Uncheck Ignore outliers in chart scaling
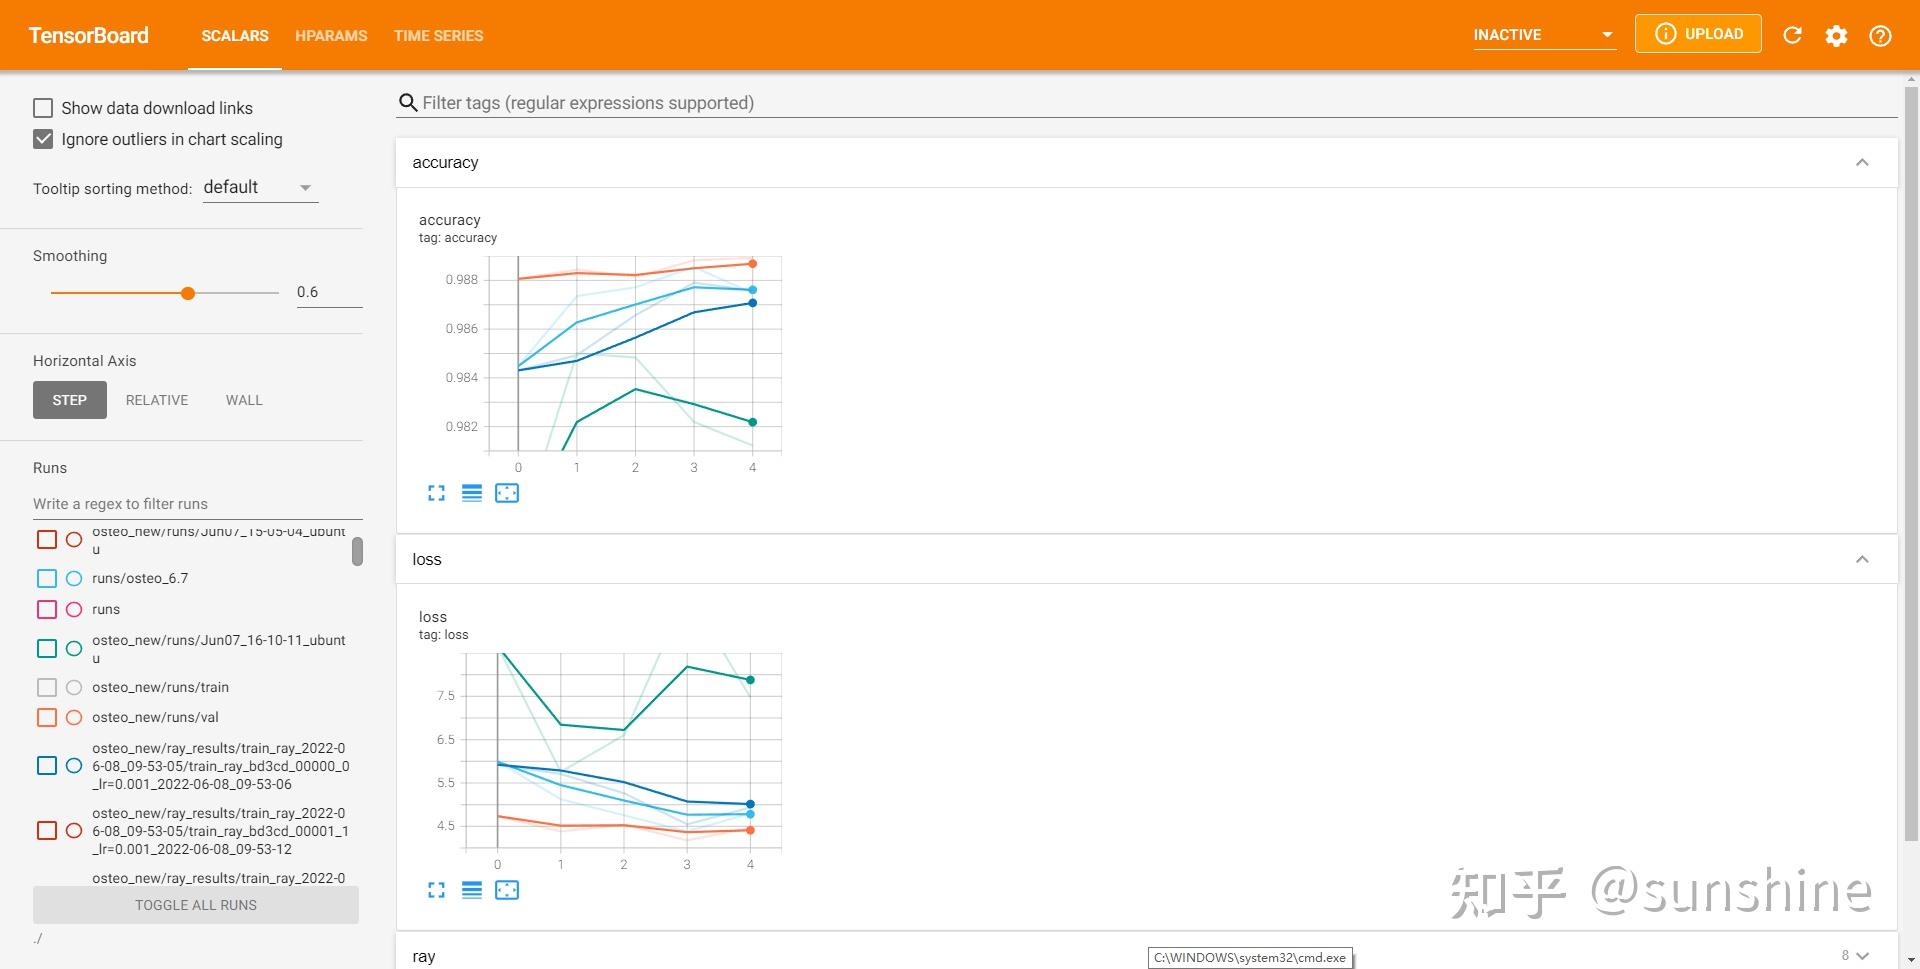 (x=43, y=139)
